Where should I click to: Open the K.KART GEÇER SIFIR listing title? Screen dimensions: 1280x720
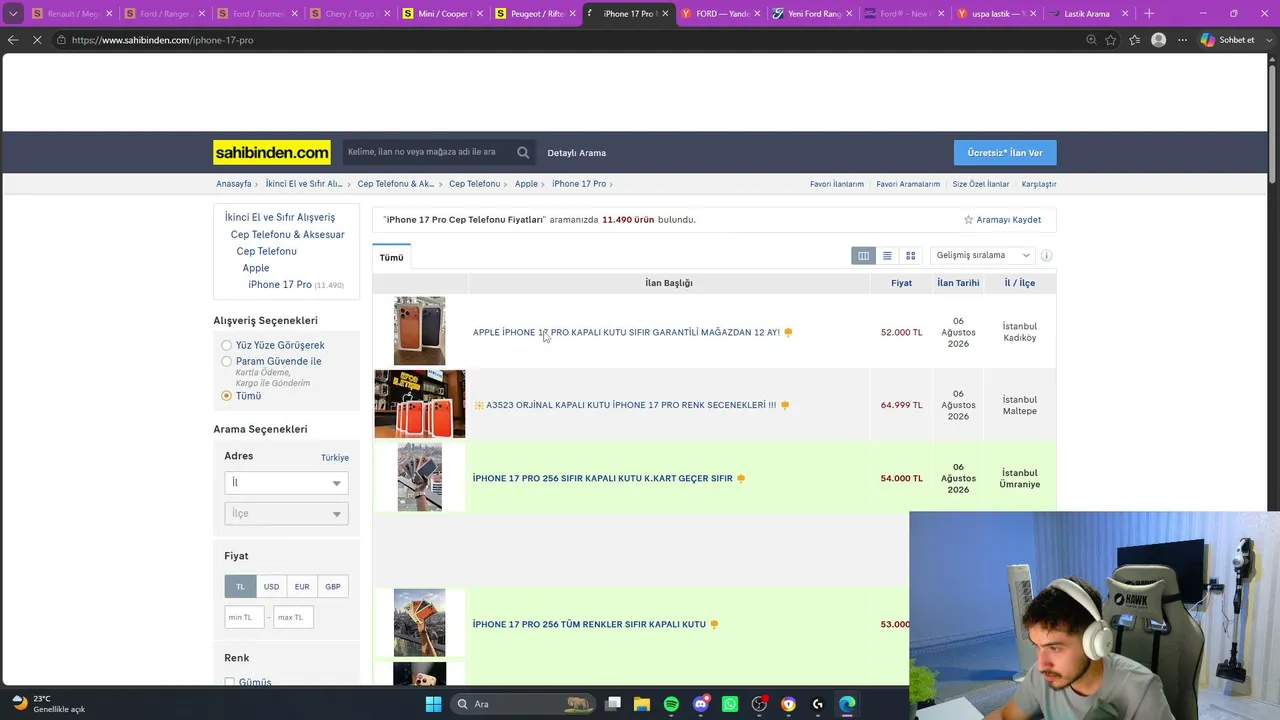[x=603, y=479]
